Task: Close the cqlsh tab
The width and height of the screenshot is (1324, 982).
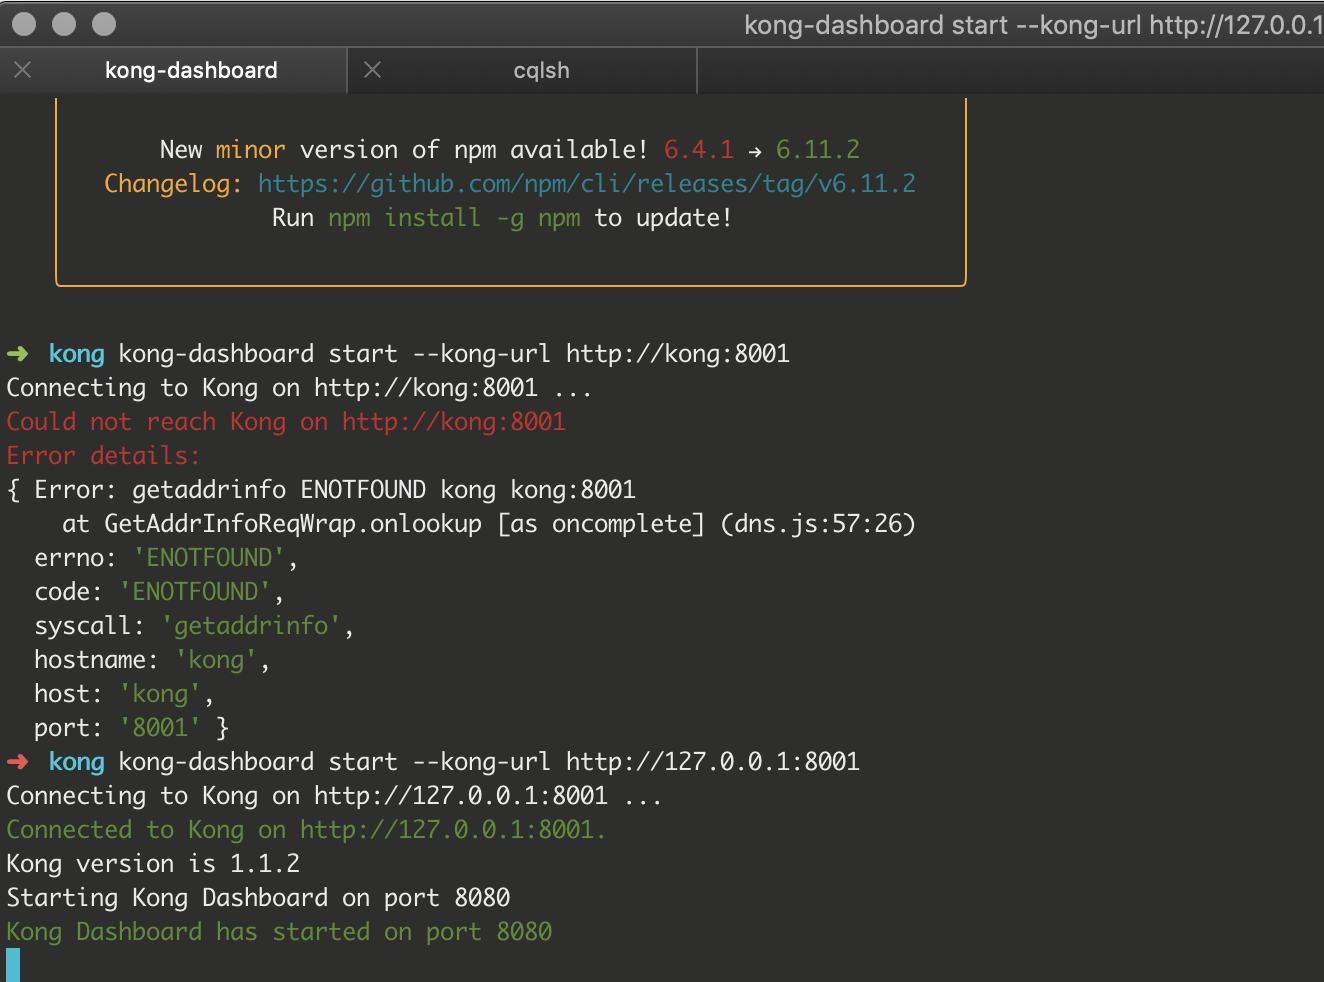Action: coord(372,70)
